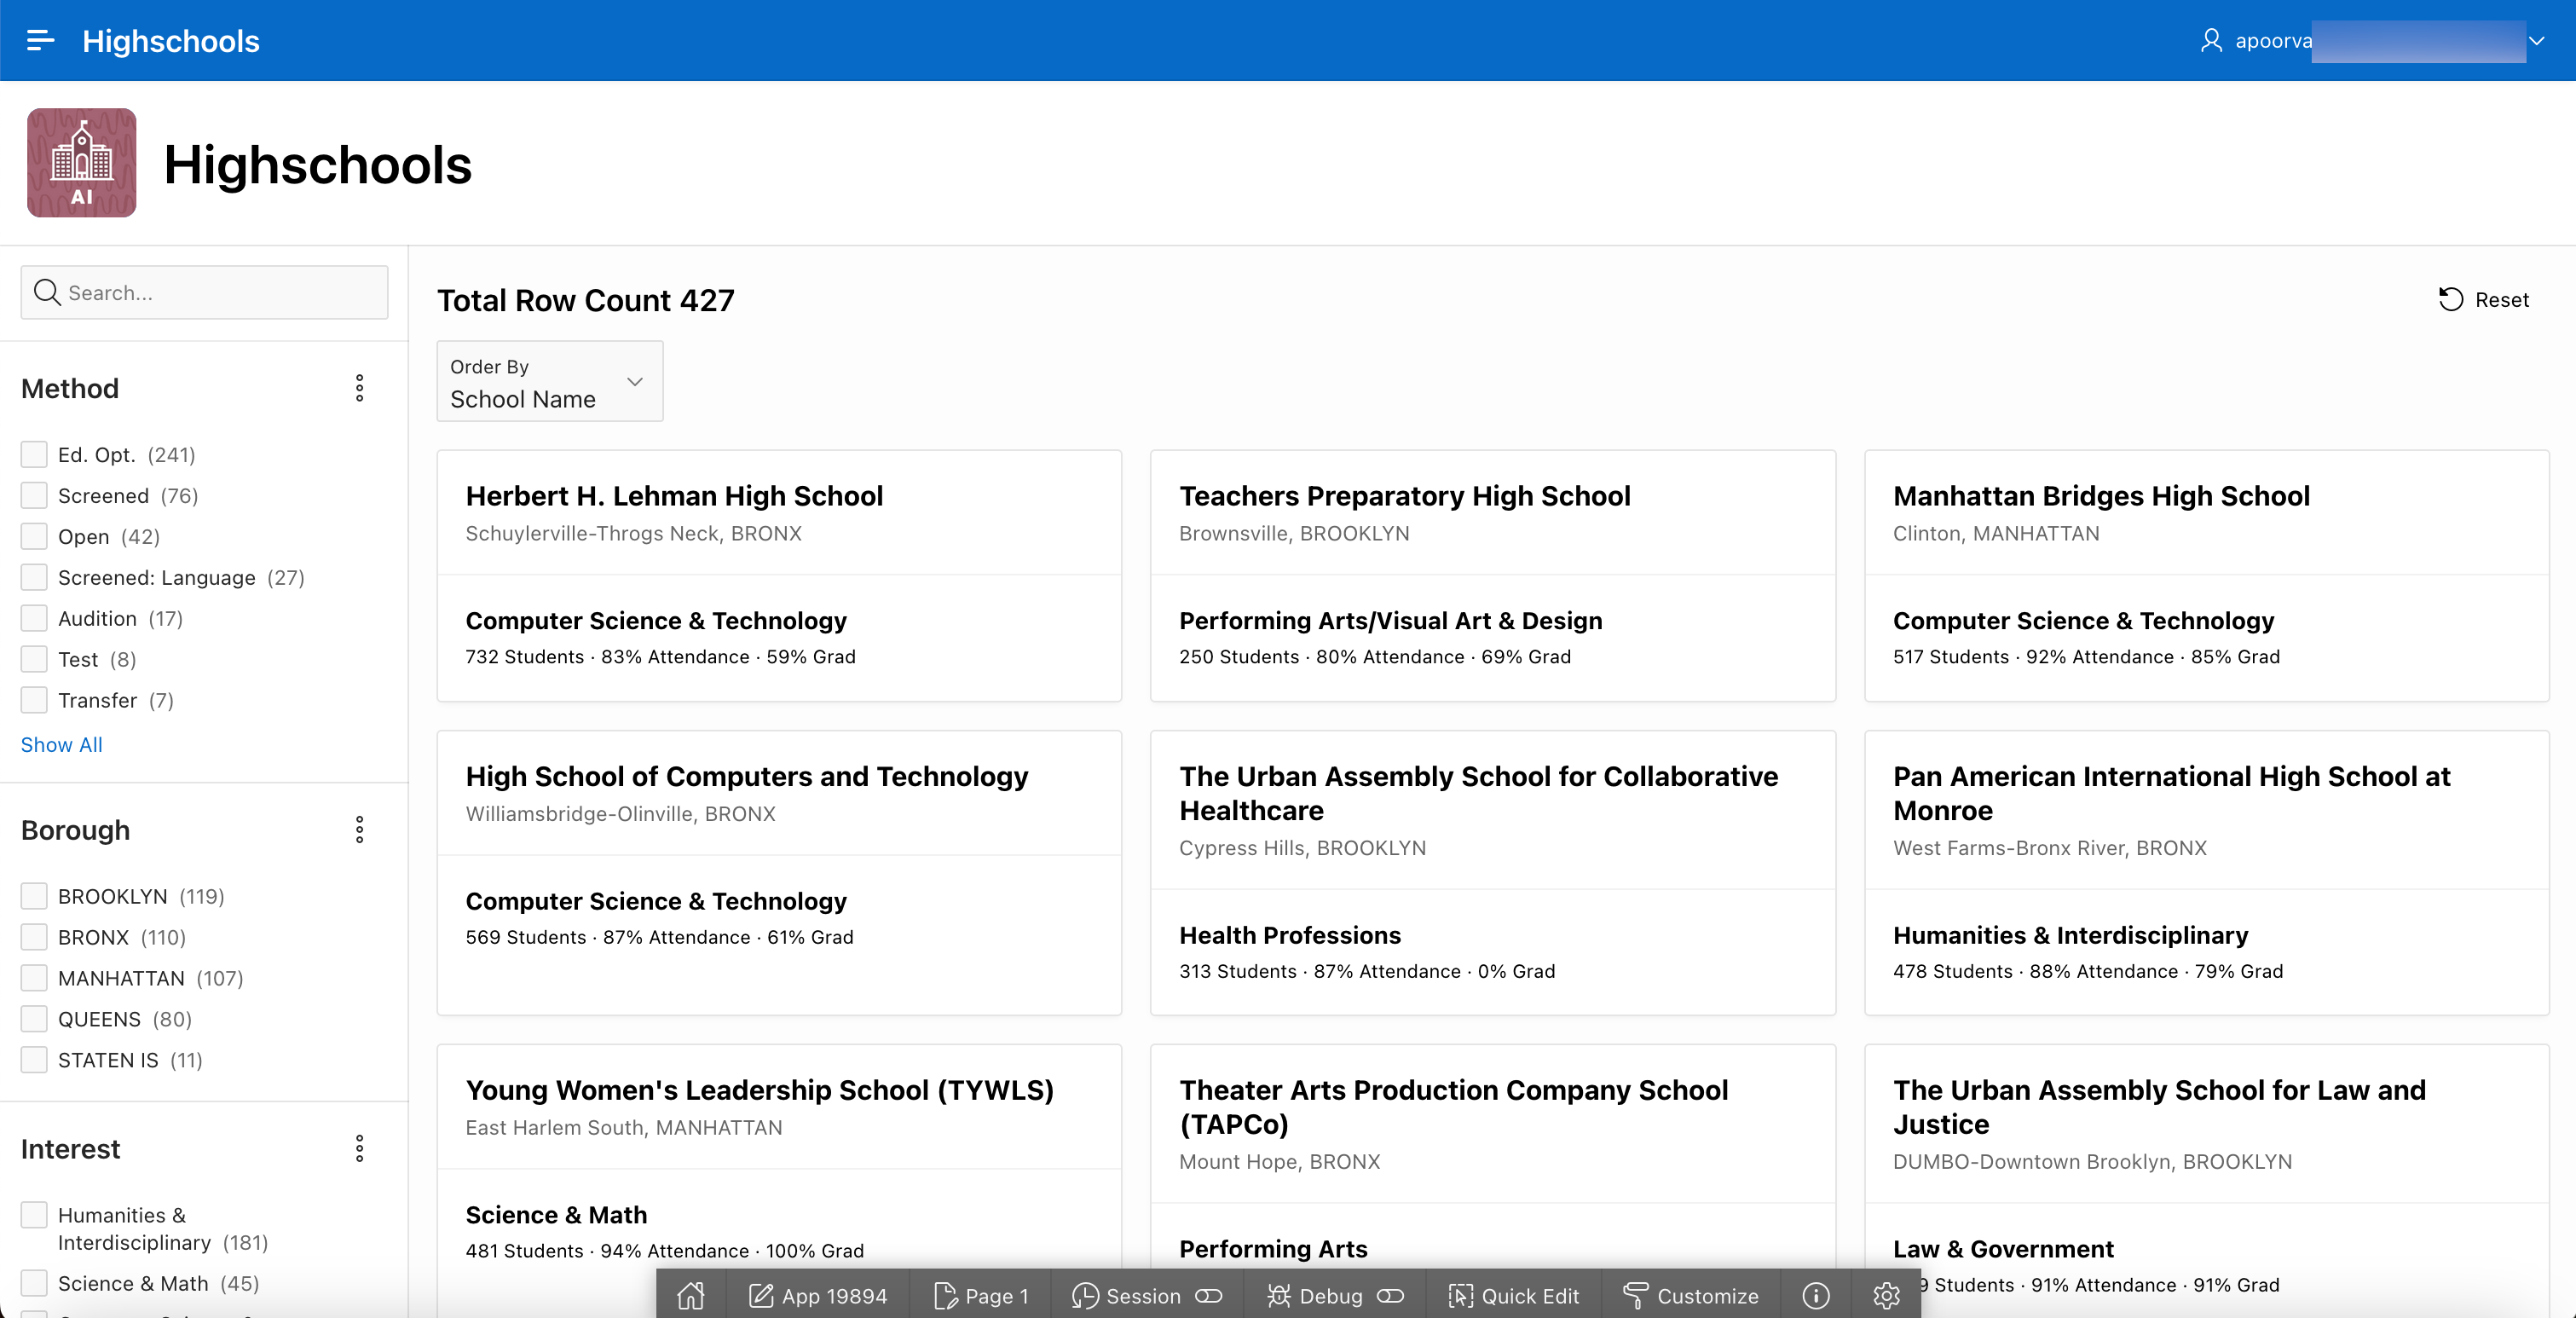
Task: Toggle the Debug switch in developer toolbar
Action: 1391,1296
